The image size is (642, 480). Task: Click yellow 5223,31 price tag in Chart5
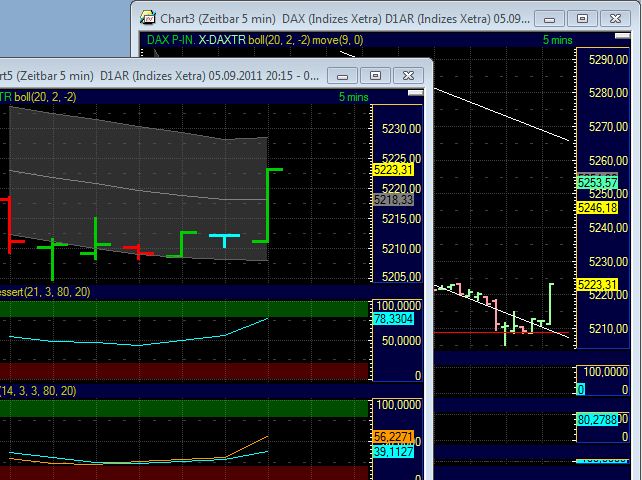(393, 170)
